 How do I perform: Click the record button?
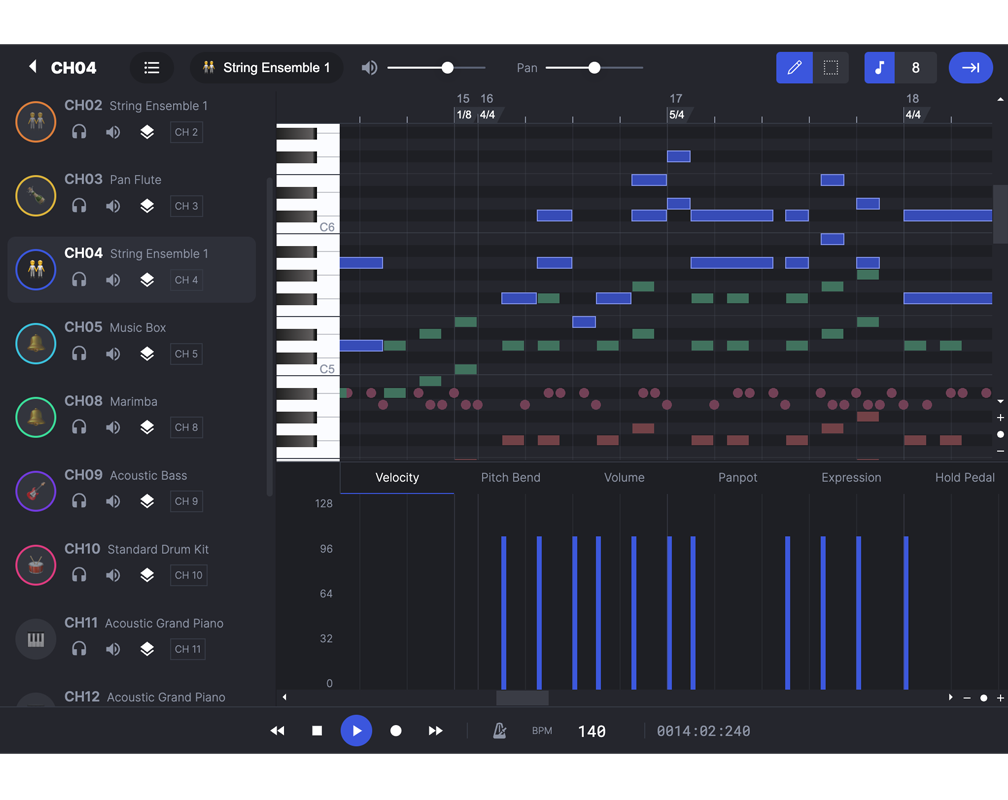(x=396, y=731)
